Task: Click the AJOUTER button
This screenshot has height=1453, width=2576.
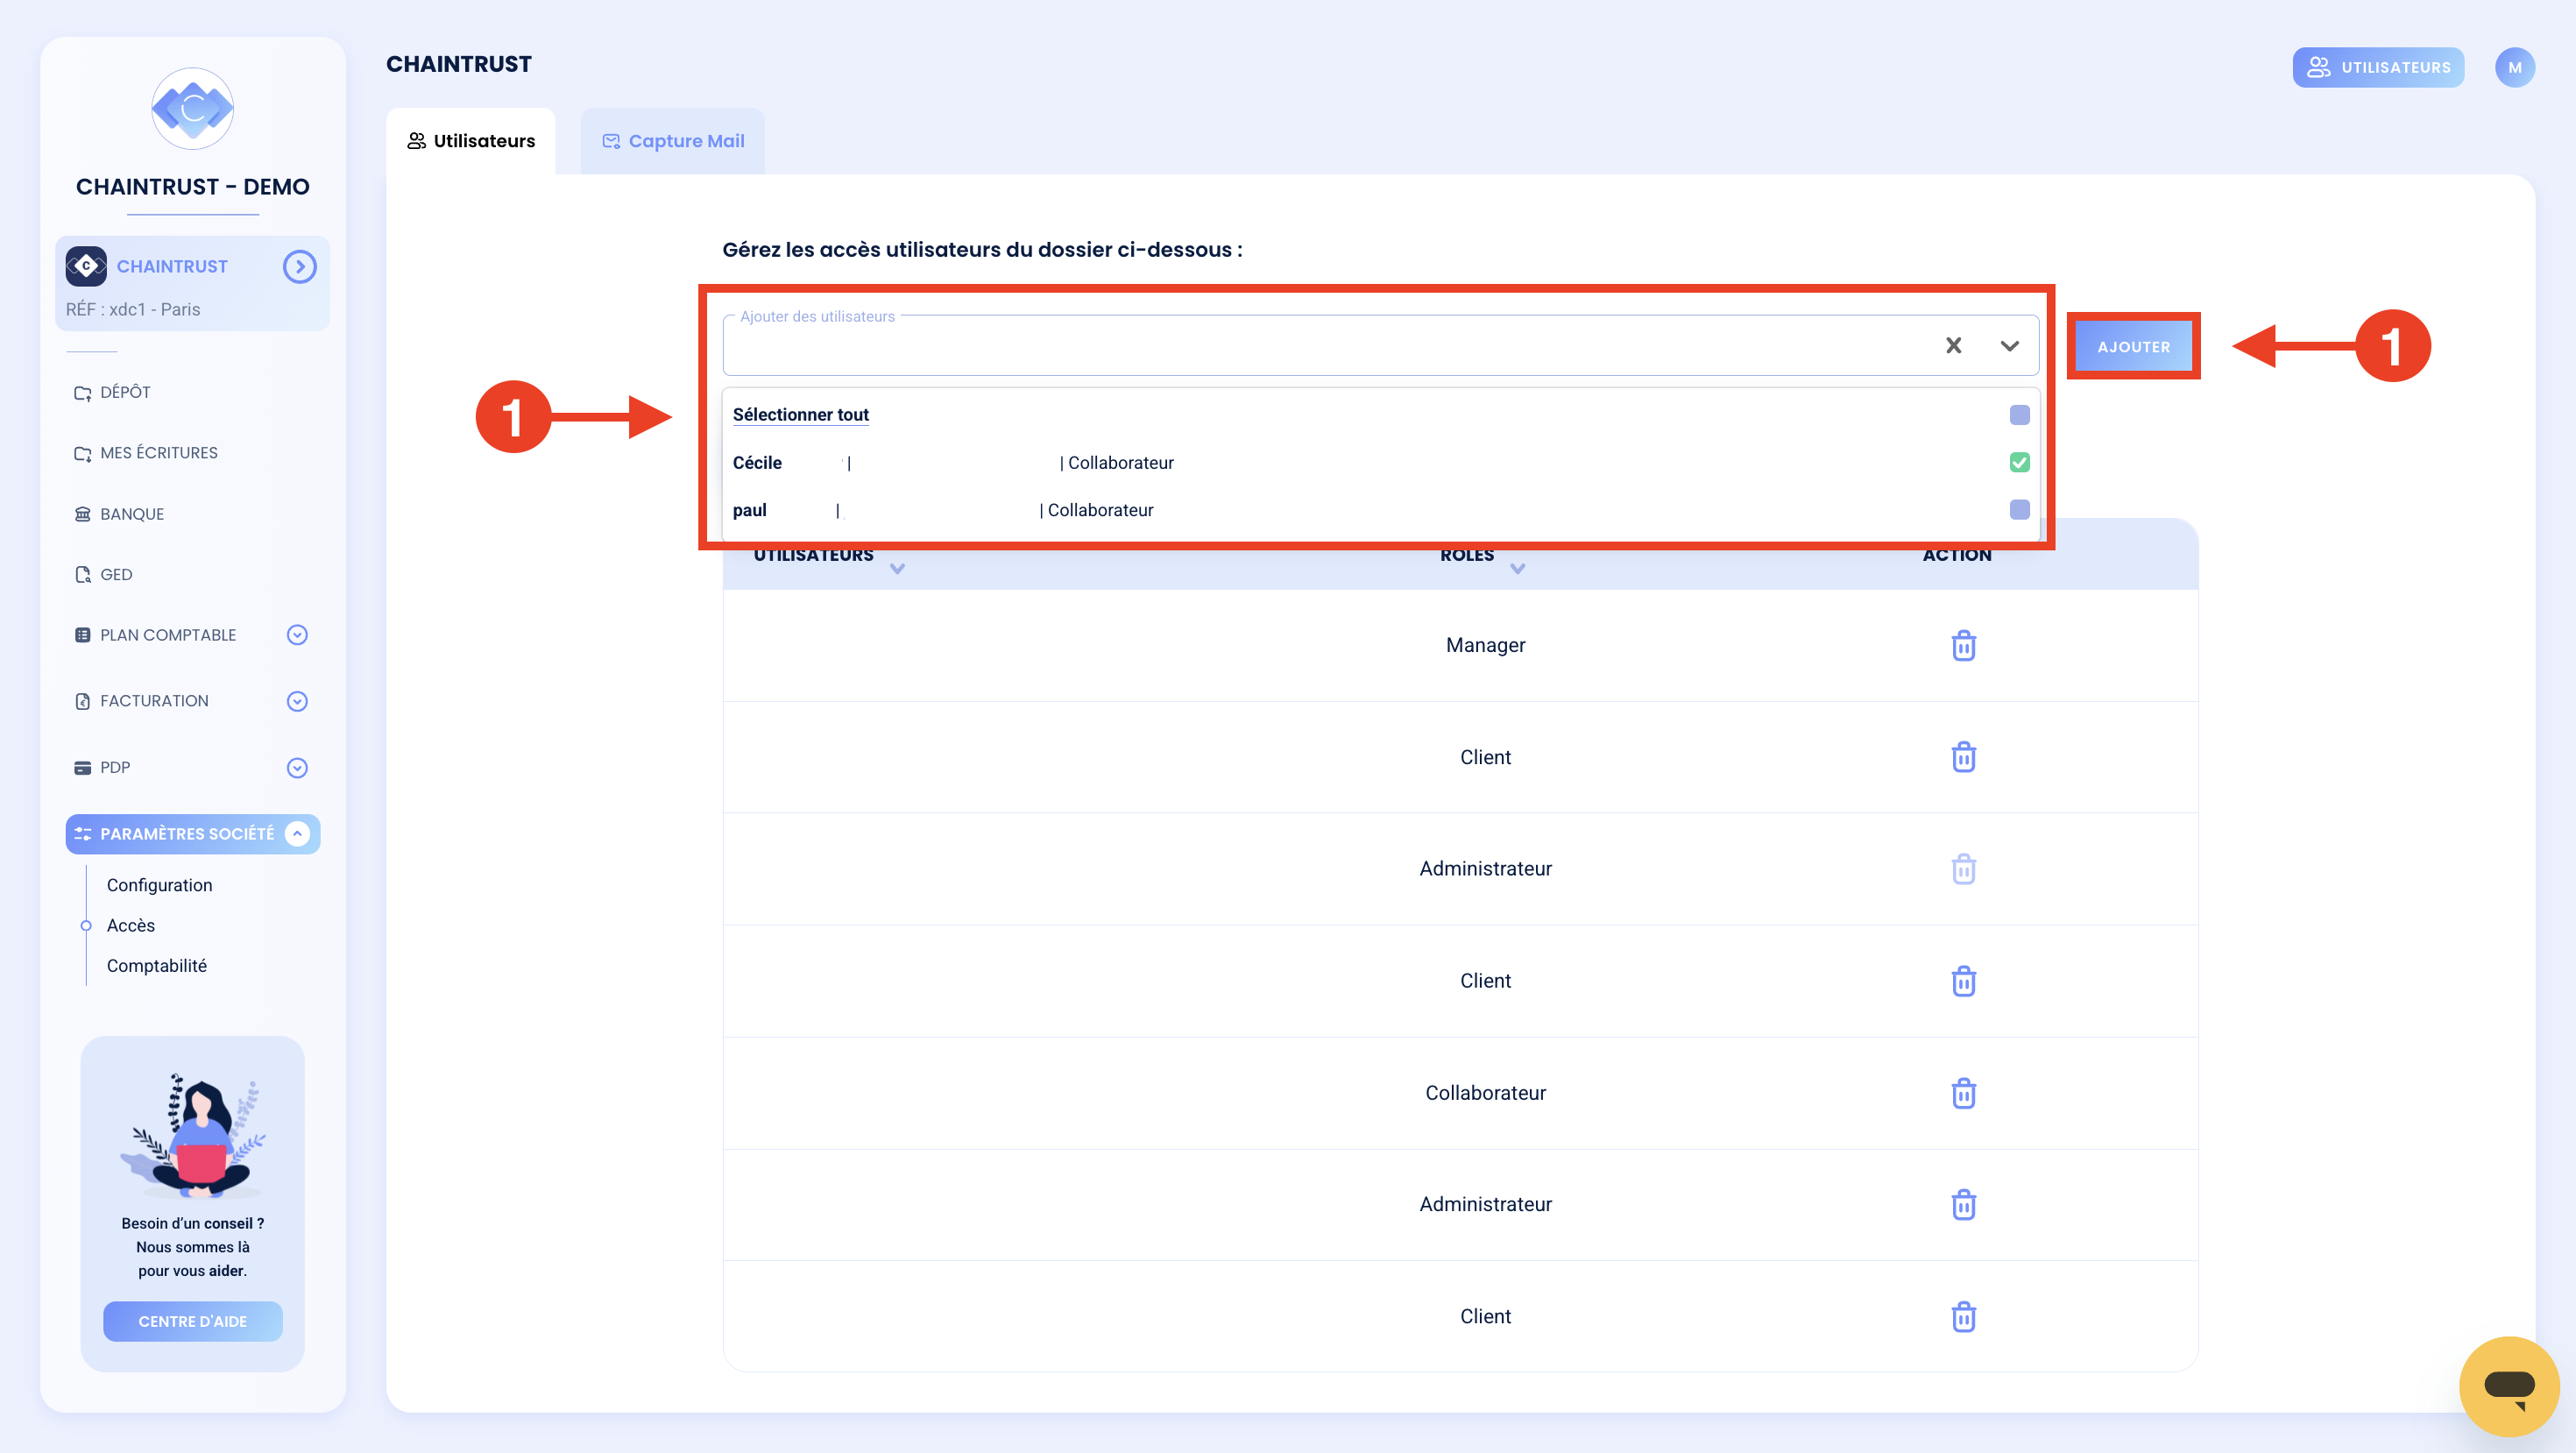Action: [2133, 346]
